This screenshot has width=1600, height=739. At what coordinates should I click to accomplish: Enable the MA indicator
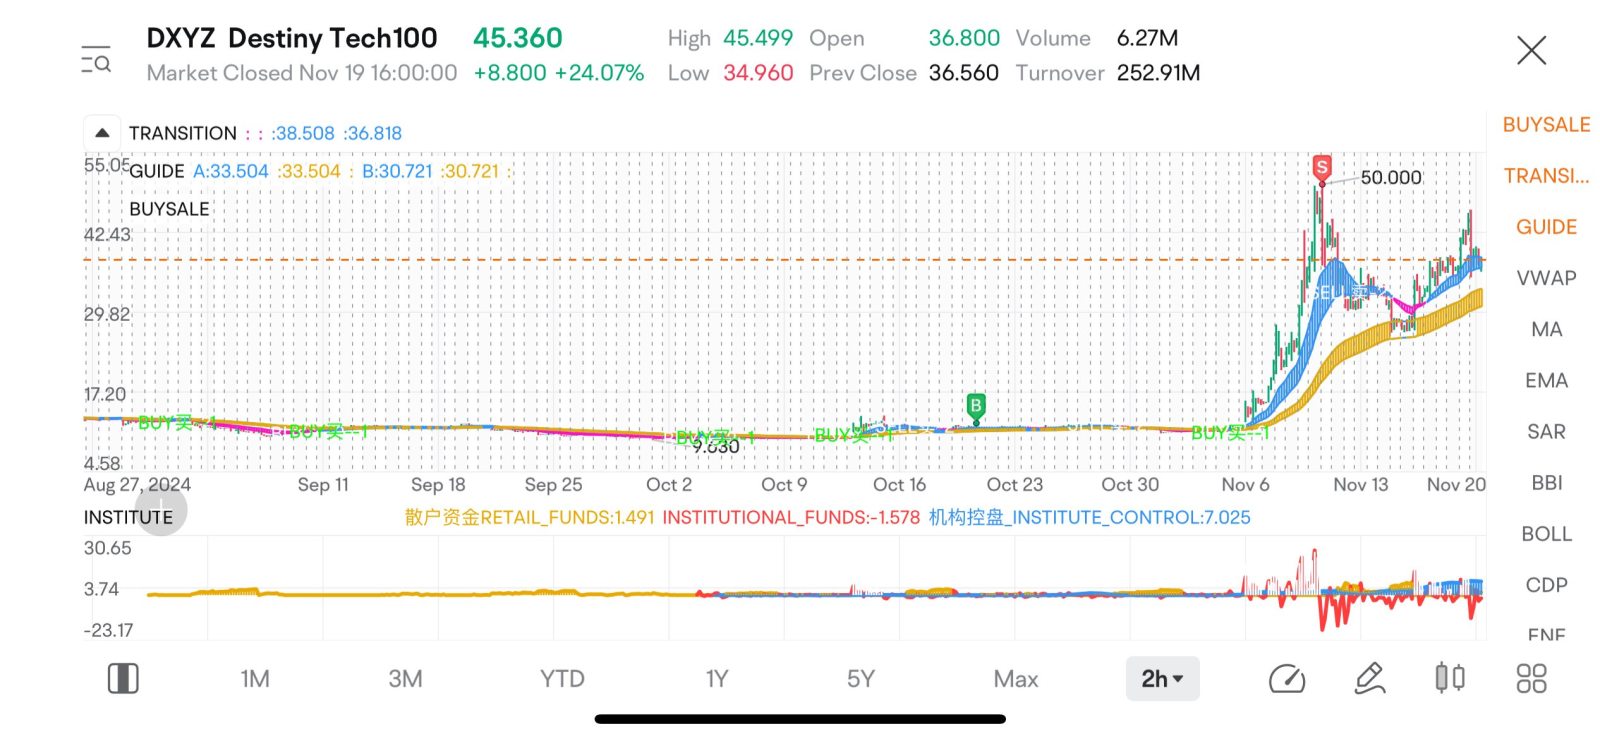click(x=1546, y=329)
